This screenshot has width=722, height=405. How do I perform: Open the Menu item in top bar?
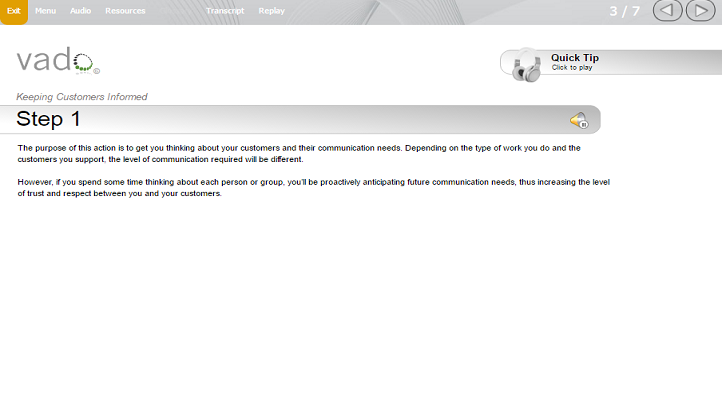[x=46, y=11]
